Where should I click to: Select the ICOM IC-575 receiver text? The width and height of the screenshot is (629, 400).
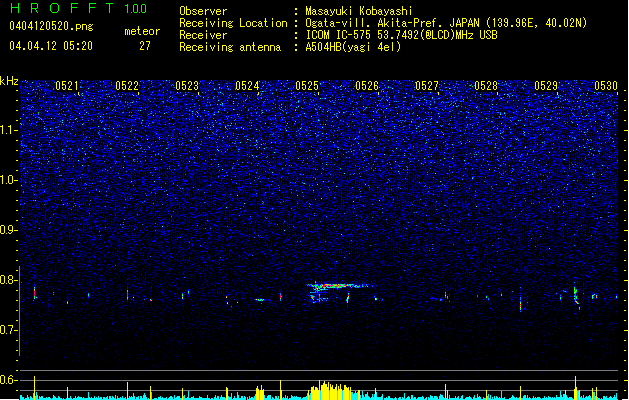coord(401,35)
